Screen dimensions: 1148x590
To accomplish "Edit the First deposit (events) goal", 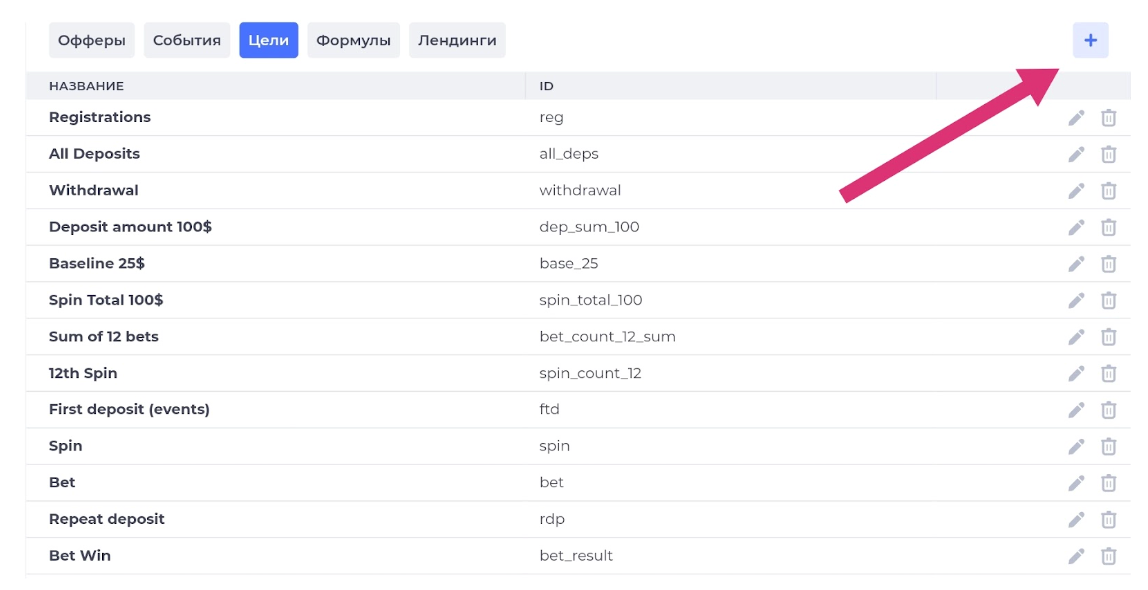I will click(x=1076, y=410).
